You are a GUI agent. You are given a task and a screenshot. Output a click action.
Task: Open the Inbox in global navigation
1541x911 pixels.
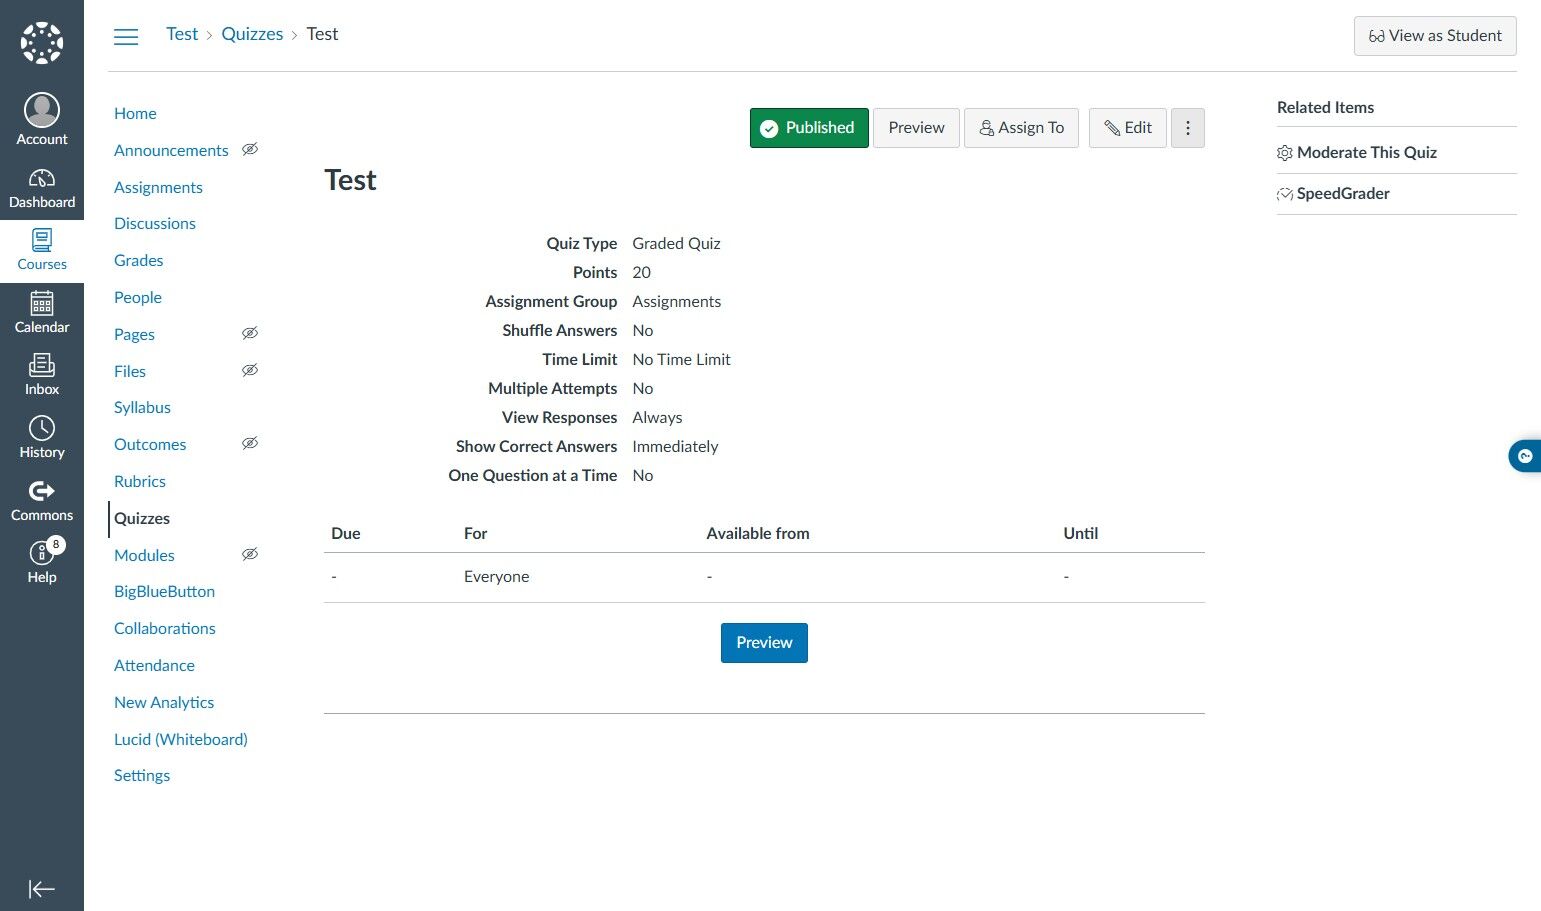pyautogui.click(x=42, y=375)
